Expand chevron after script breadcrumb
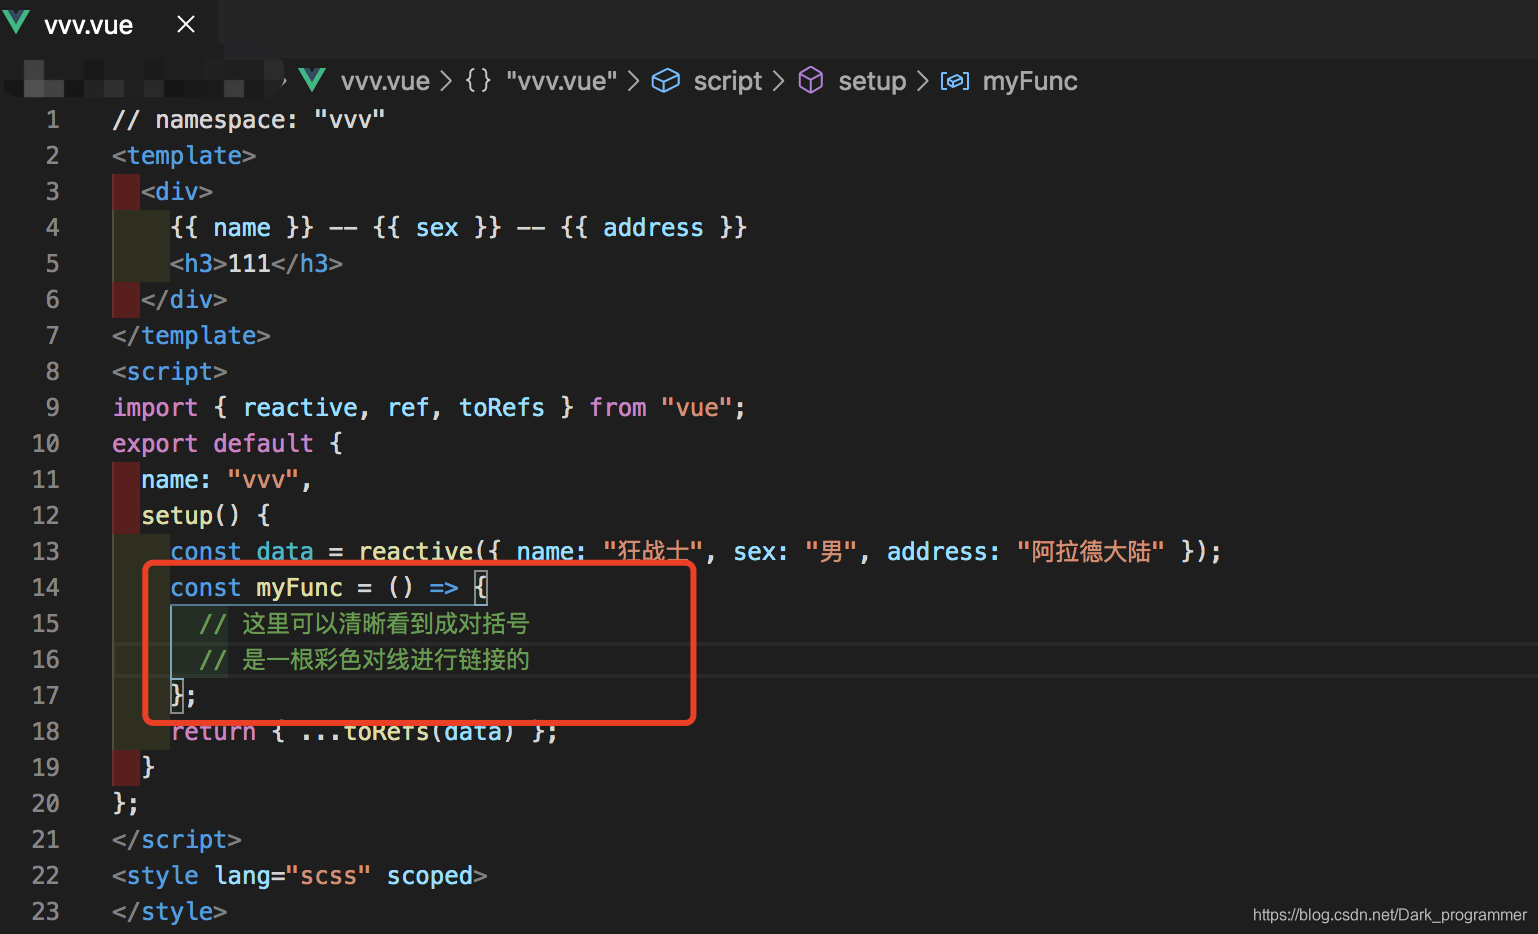The image size is (1538, 934). pyautogui.click(x=779, y=81)
